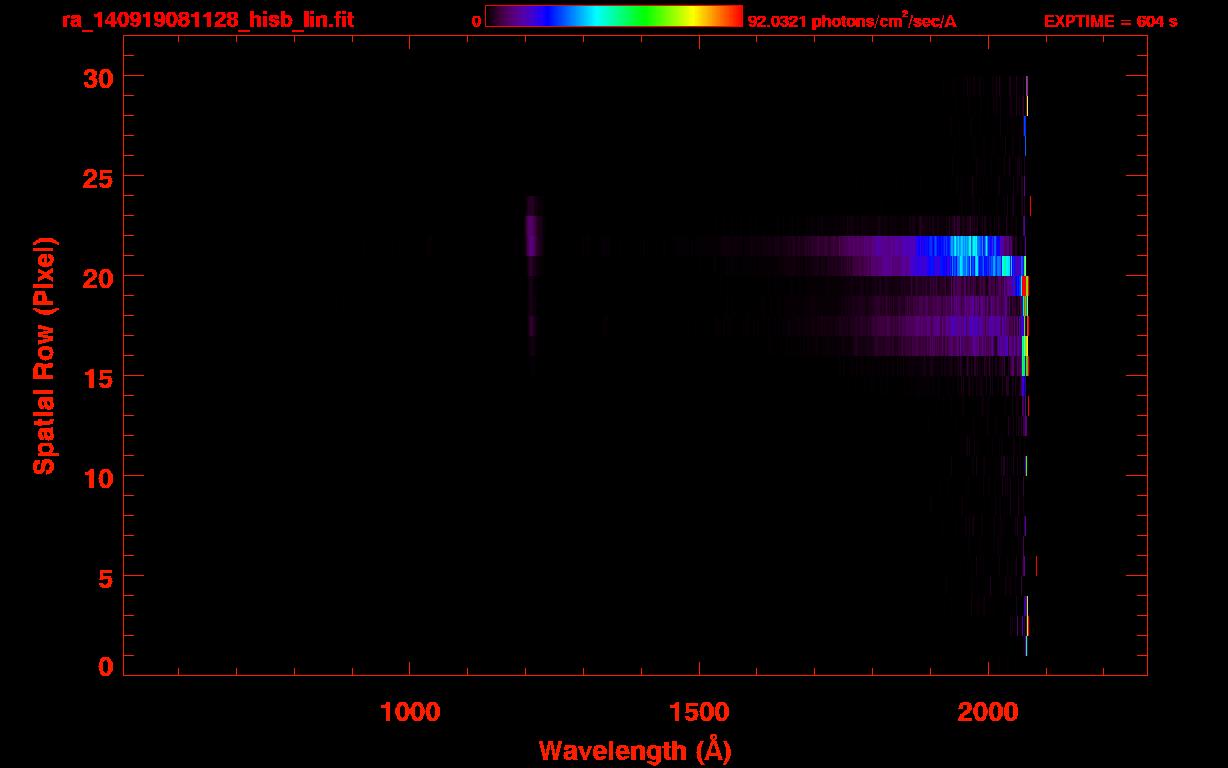This screenshot has width=1228, height=768.
Task: Click the rainbow color scale bar
Action: [x=614, y=16]
